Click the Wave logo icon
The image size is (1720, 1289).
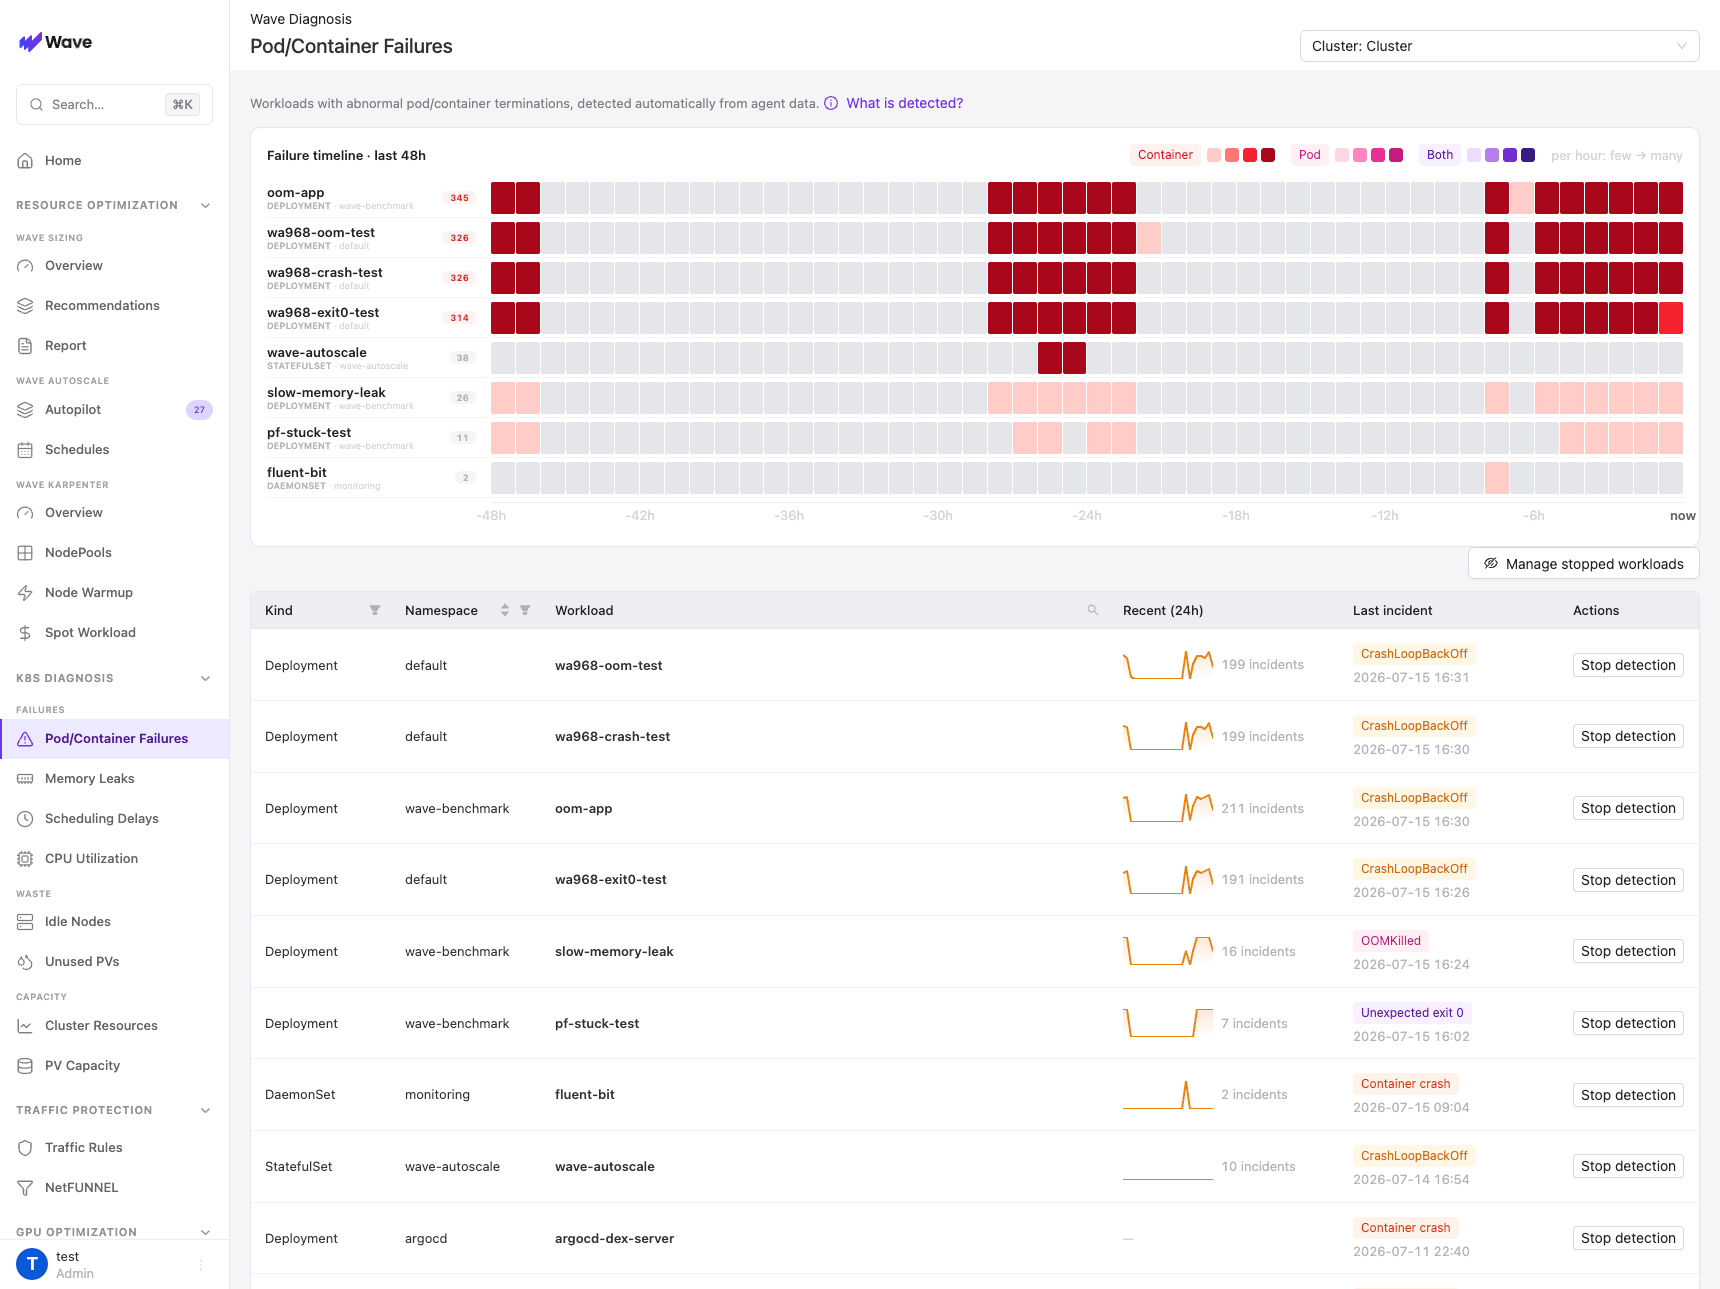[x=30, y=42]
